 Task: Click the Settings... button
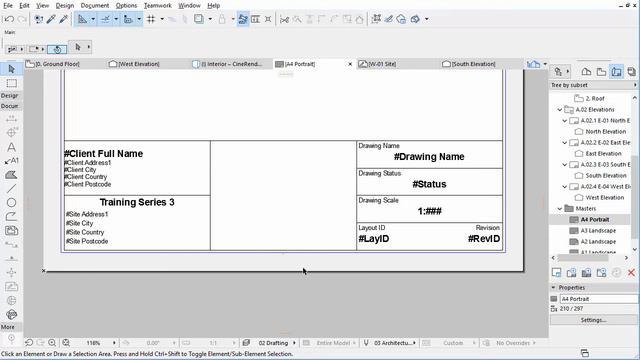pos(593,320)
